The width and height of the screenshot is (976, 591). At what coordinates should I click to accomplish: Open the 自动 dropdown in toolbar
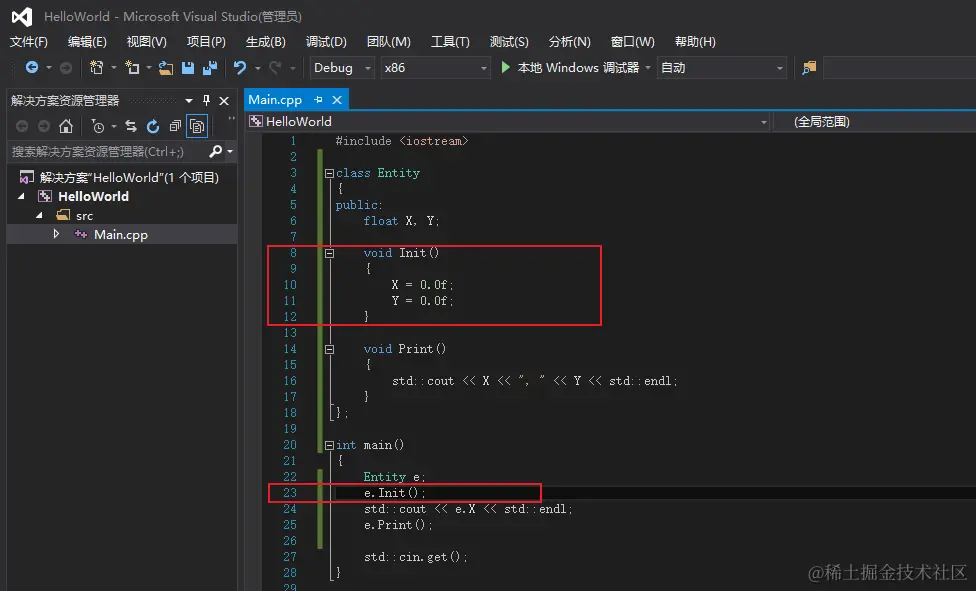(x=779, y=68)
